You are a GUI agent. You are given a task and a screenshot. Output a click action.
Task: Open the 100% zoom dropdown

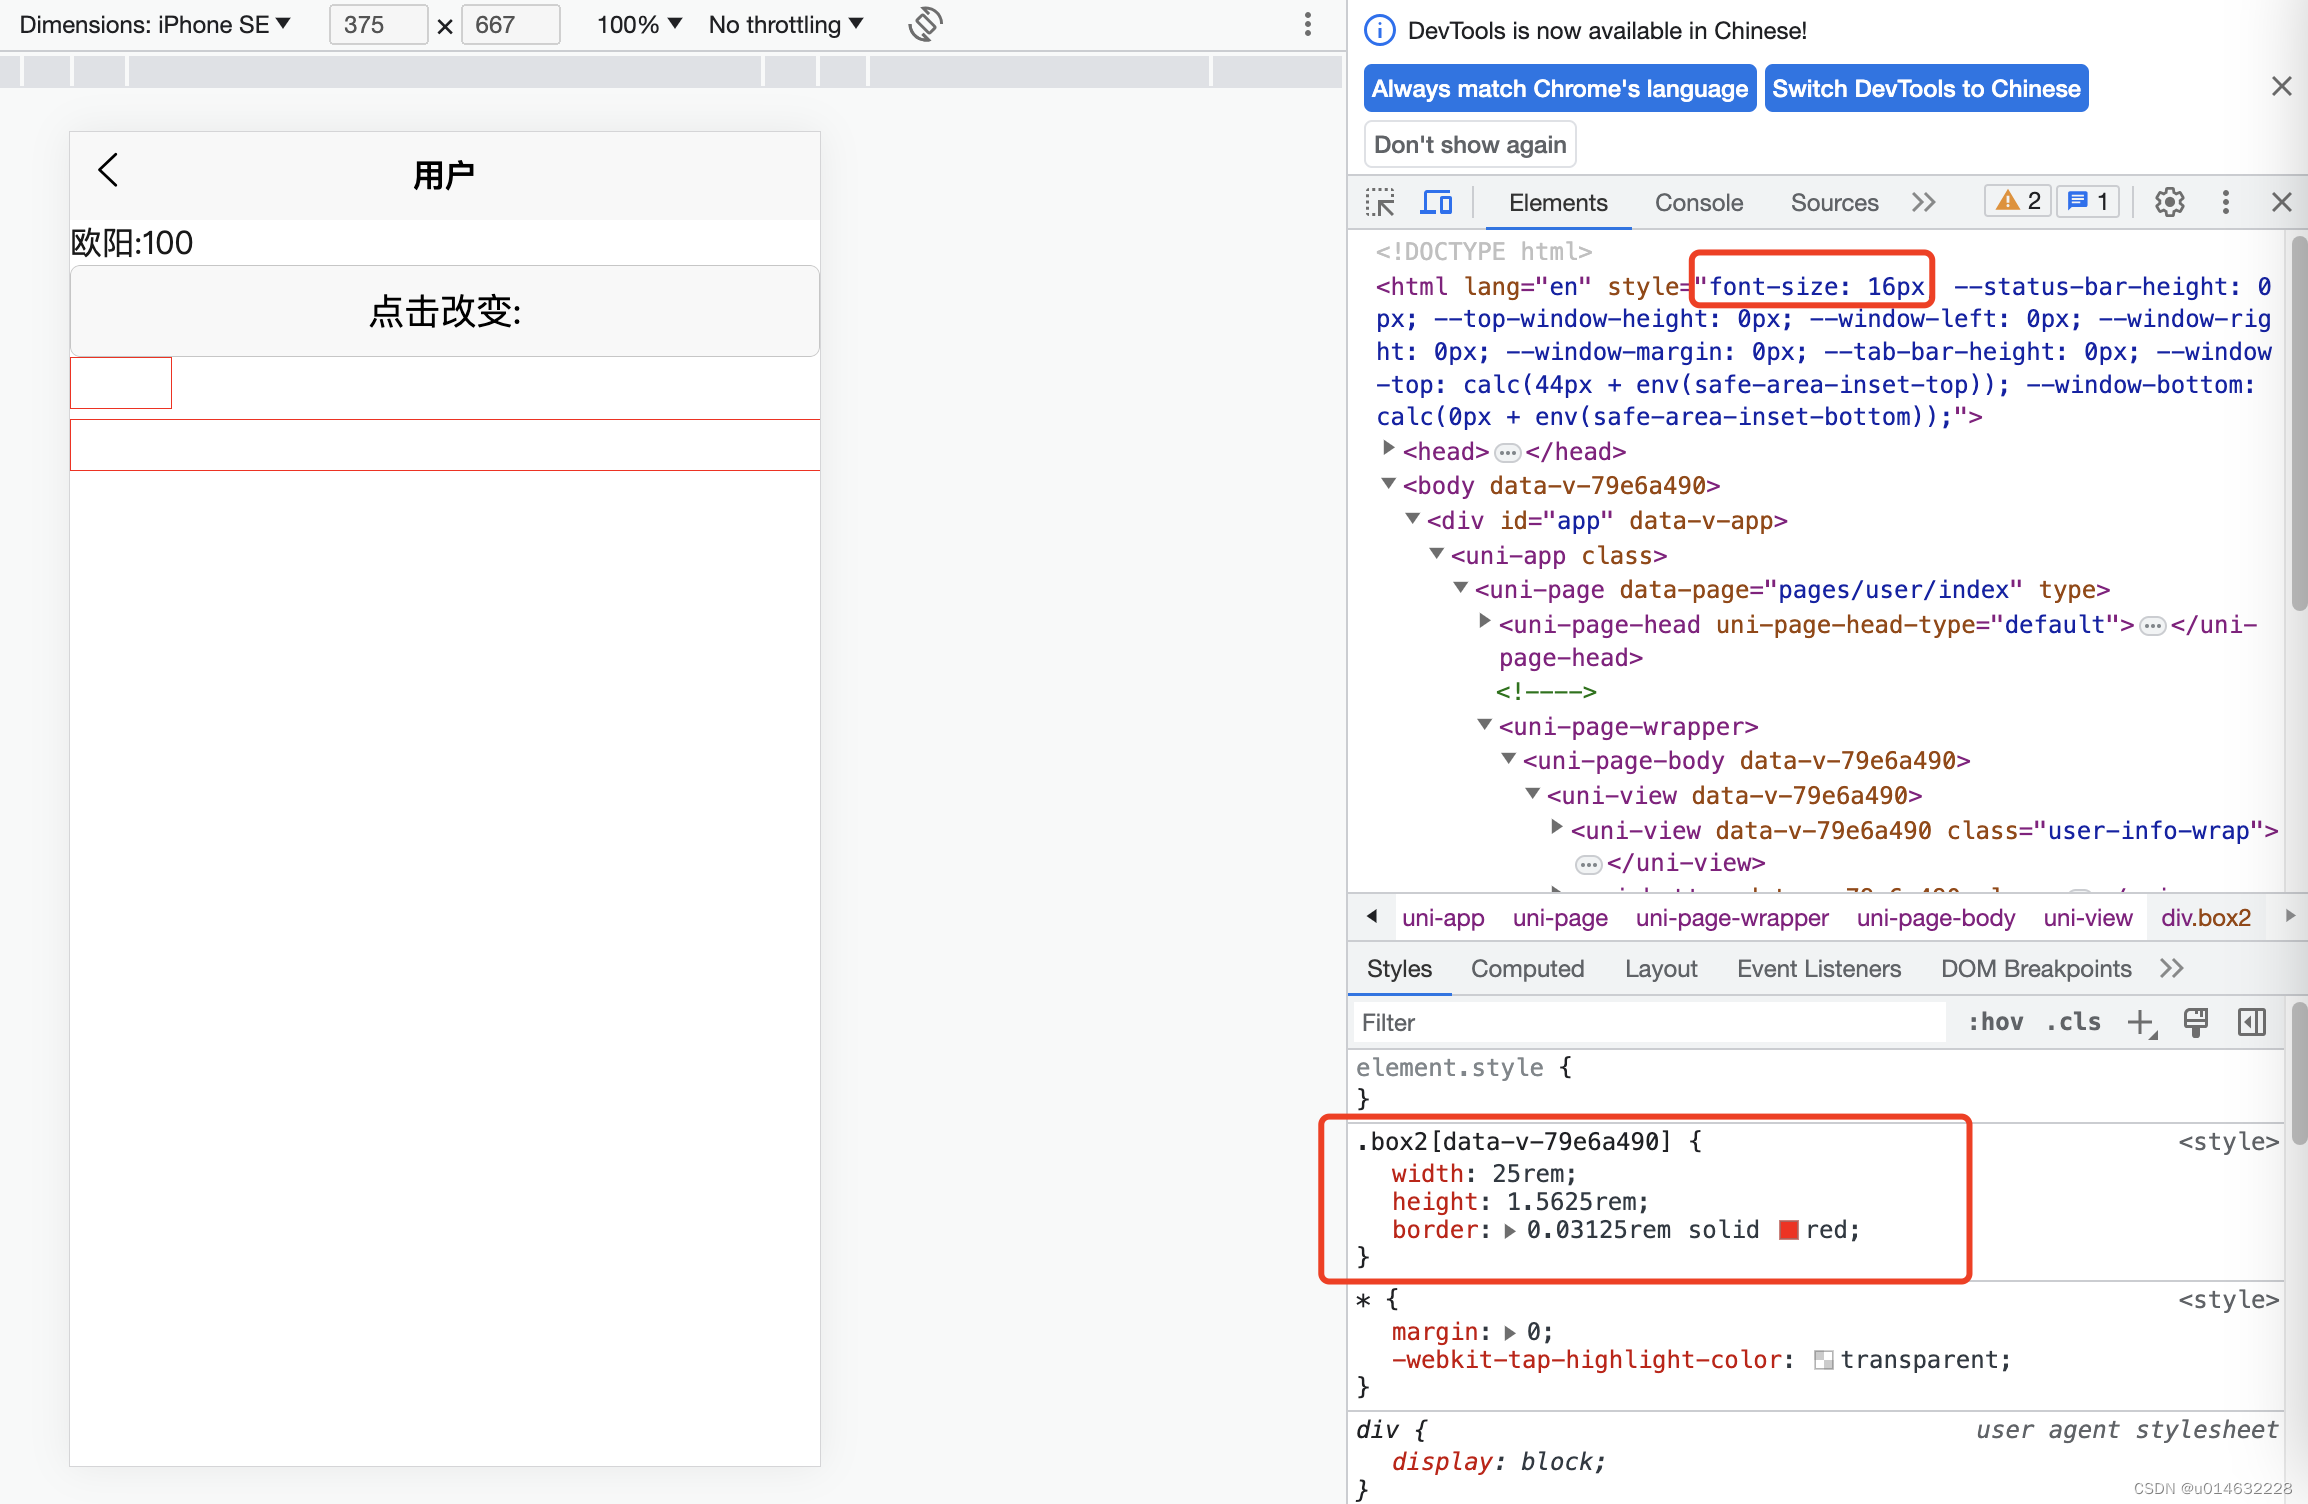point(639,25)
